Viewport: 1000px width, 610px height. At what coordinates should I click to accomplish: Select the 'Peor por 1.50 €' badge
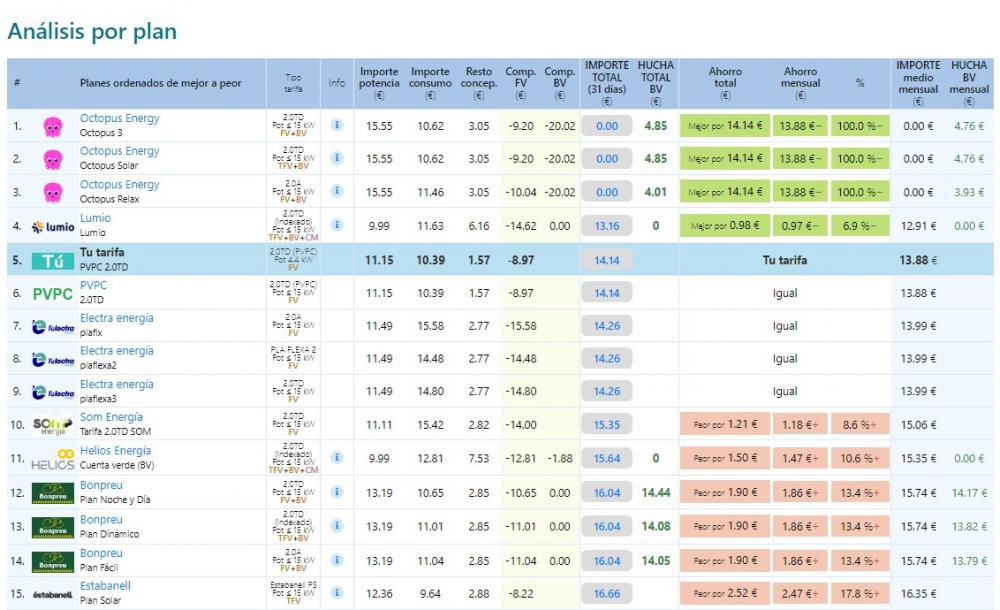point(725,458)
